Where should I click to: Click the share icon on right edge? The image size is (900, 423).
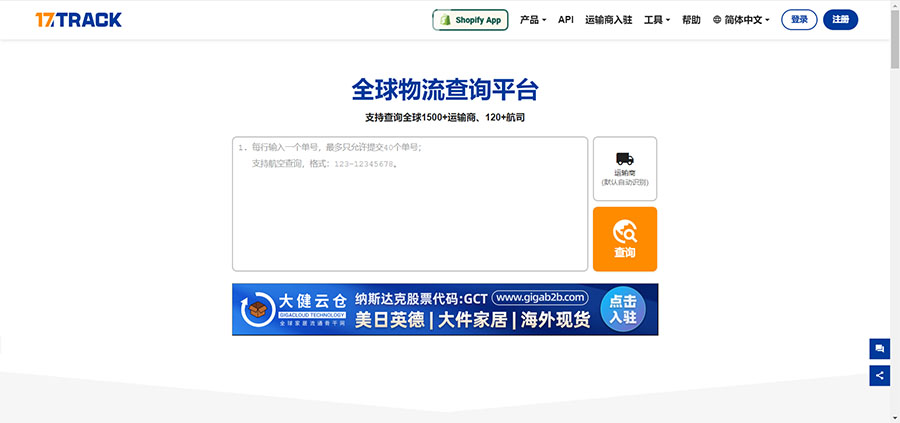point(880,376)
